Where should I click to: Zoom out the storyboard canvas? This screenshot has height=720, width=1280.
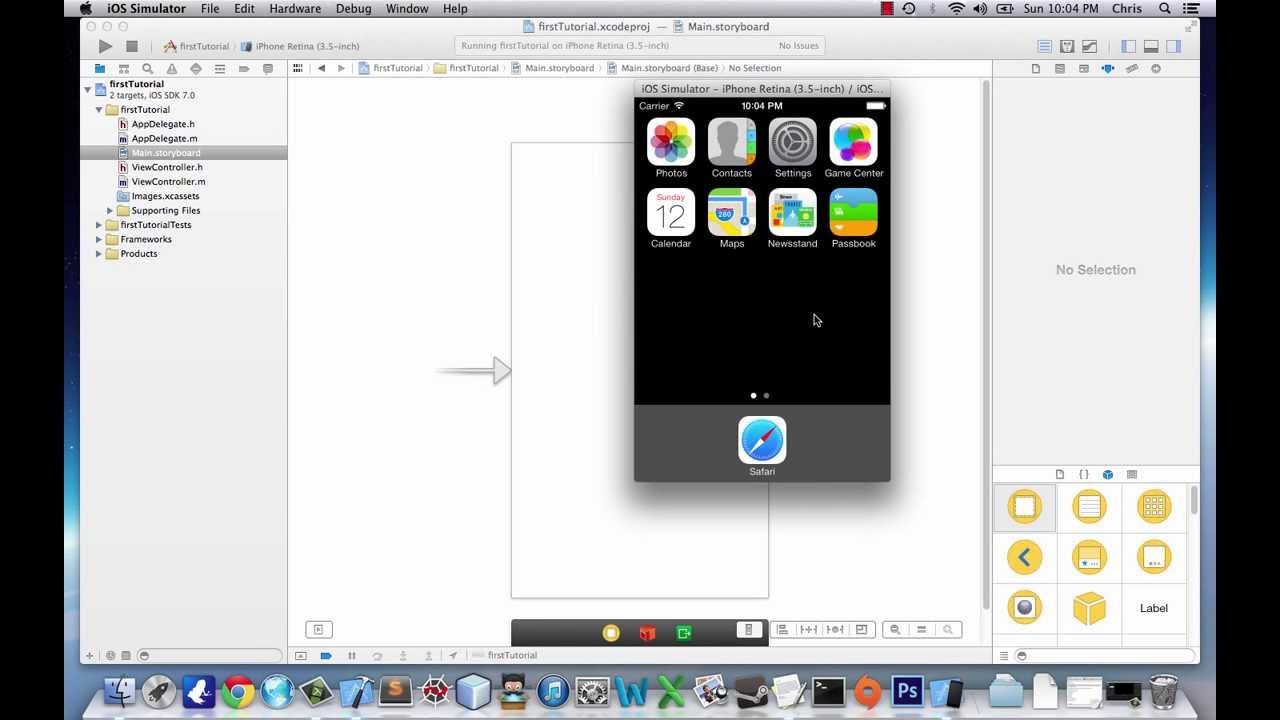pos(895,629)
